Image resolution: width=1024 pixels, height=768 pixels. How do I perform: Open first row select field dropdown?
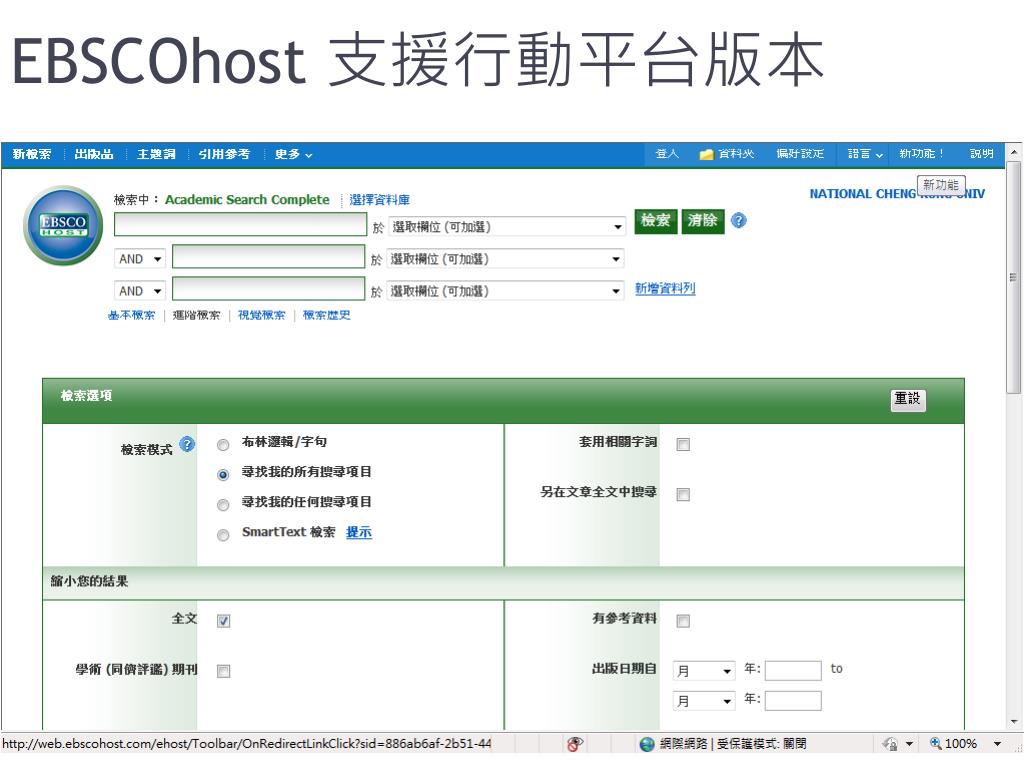(x=507, y=227)
